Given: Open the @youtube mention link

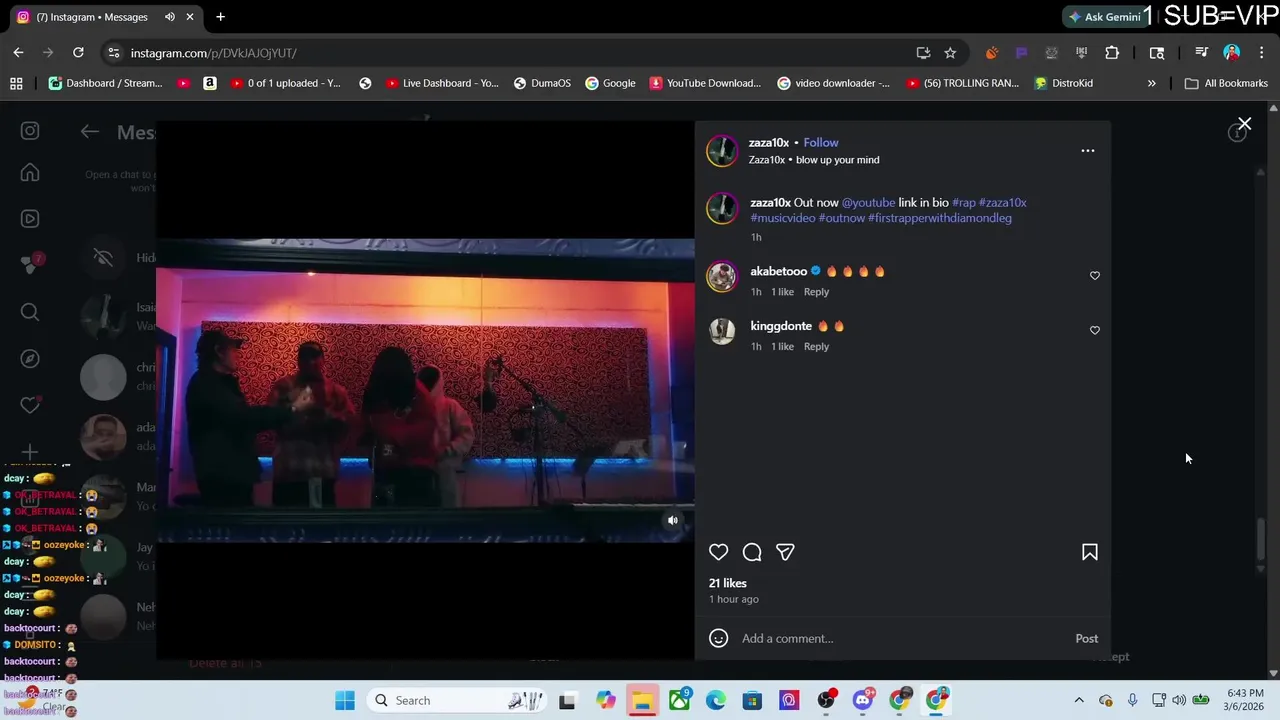Looking at the screenshot, I should tap(868, 203).
